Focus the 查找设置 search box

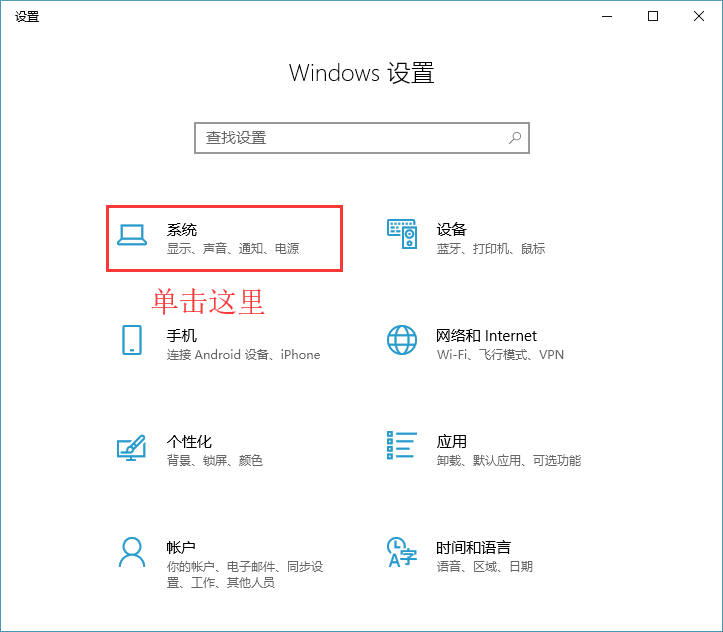pos(362,138)
